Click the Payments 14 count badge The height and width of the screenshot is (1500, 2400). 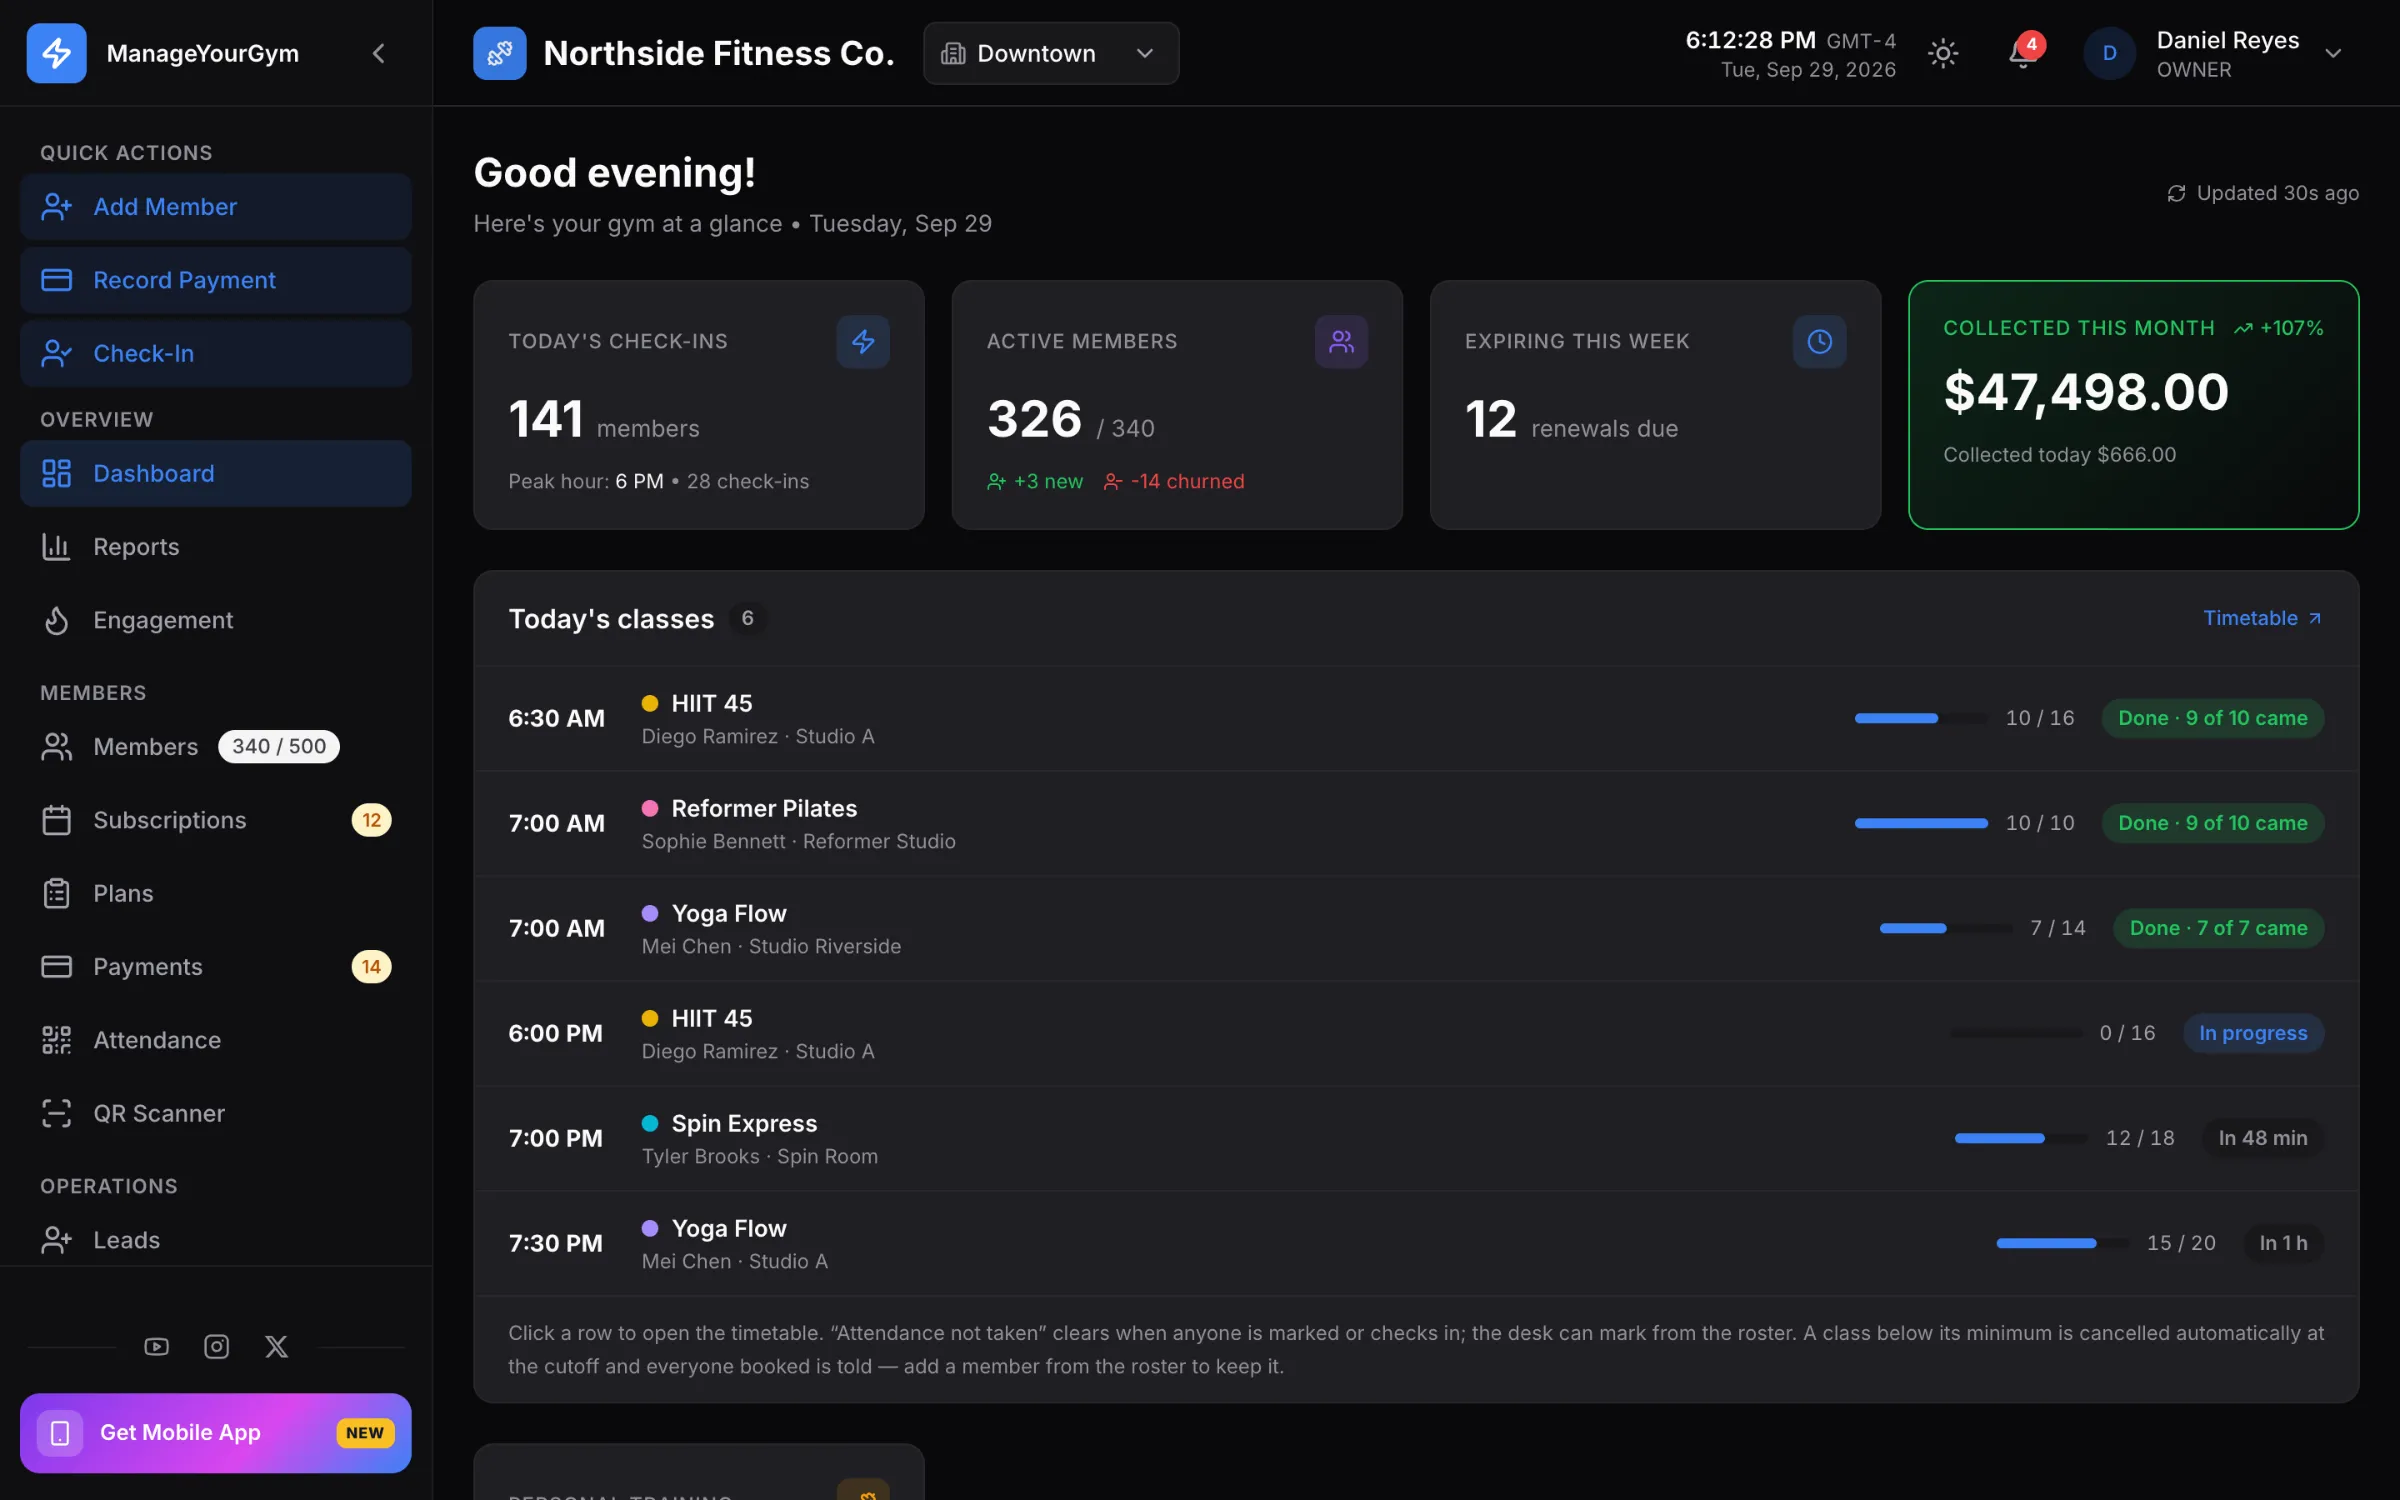[371, 966]
